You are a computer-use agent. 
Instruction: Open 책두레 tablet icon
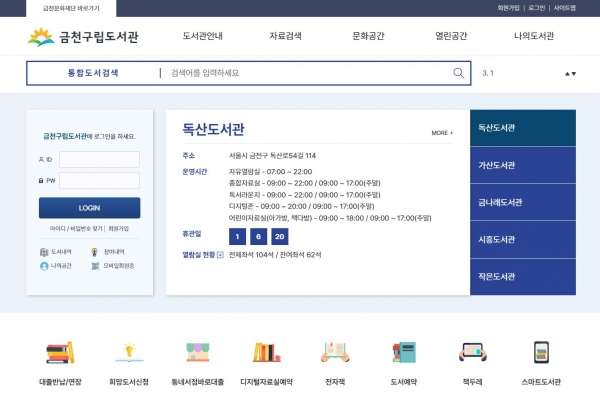473,352
